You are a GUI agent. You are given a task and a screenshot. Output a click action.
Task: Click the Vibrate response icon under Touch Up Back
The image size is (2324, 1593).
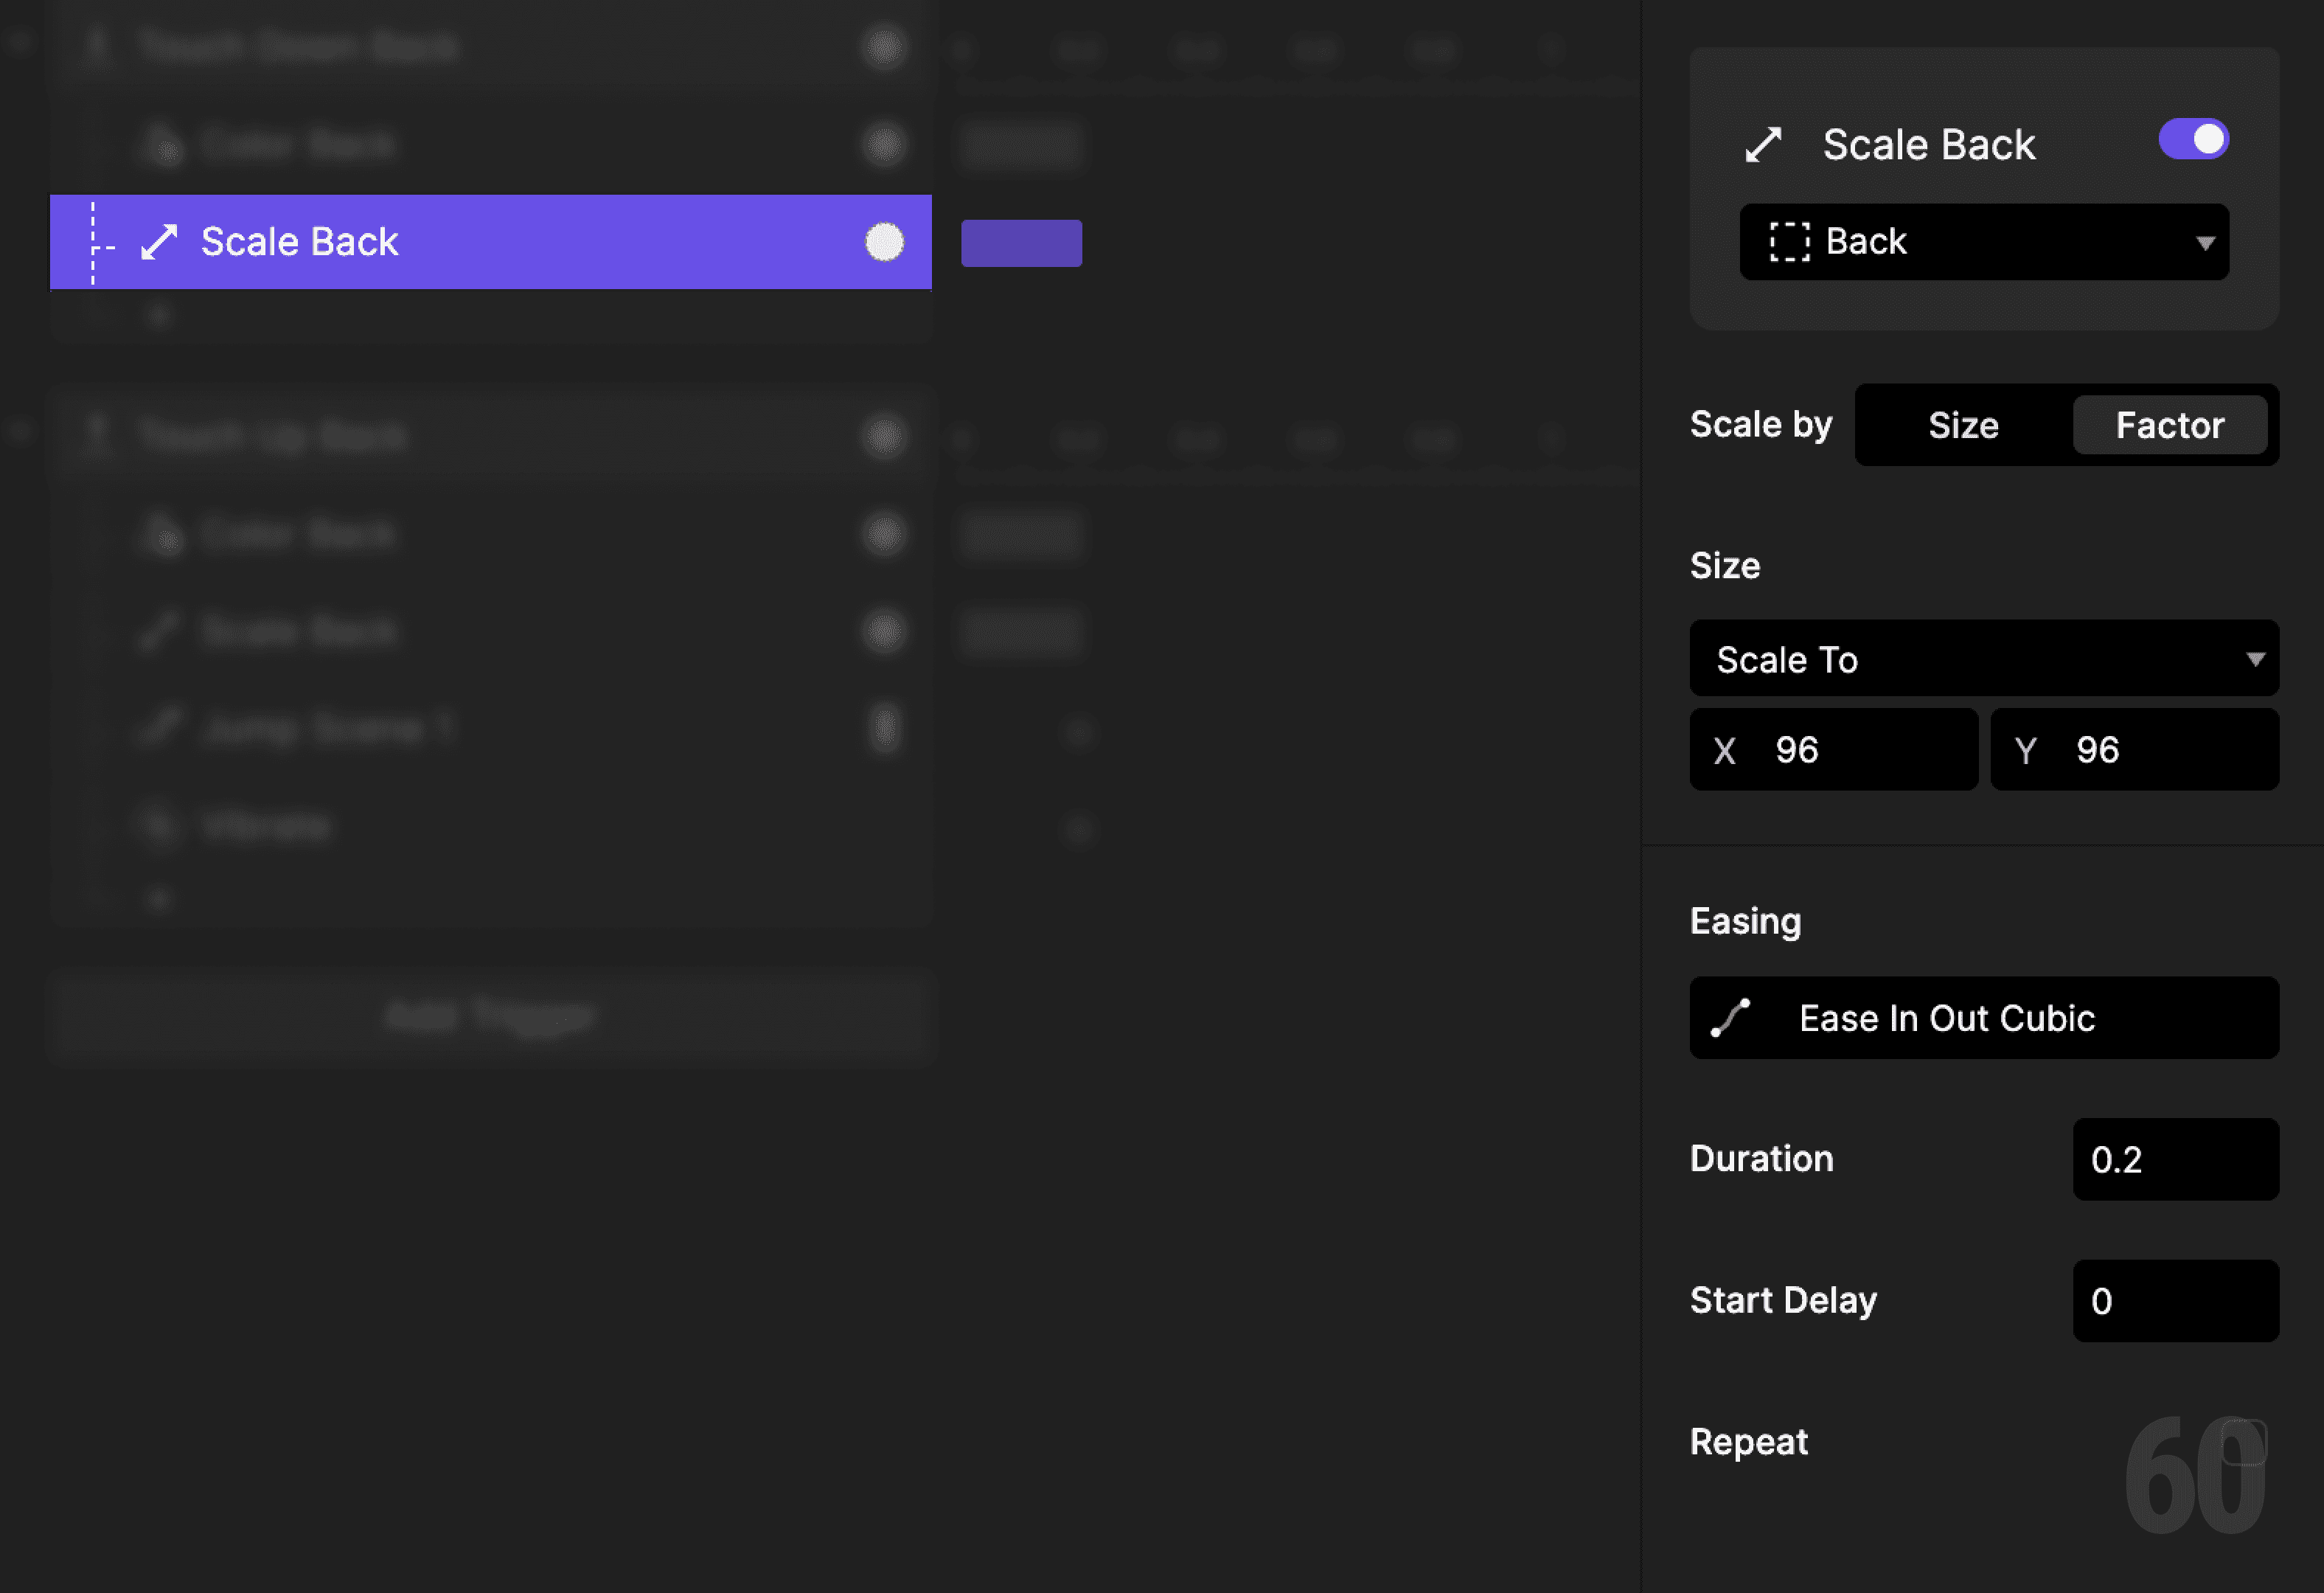(x=158, y=826)
